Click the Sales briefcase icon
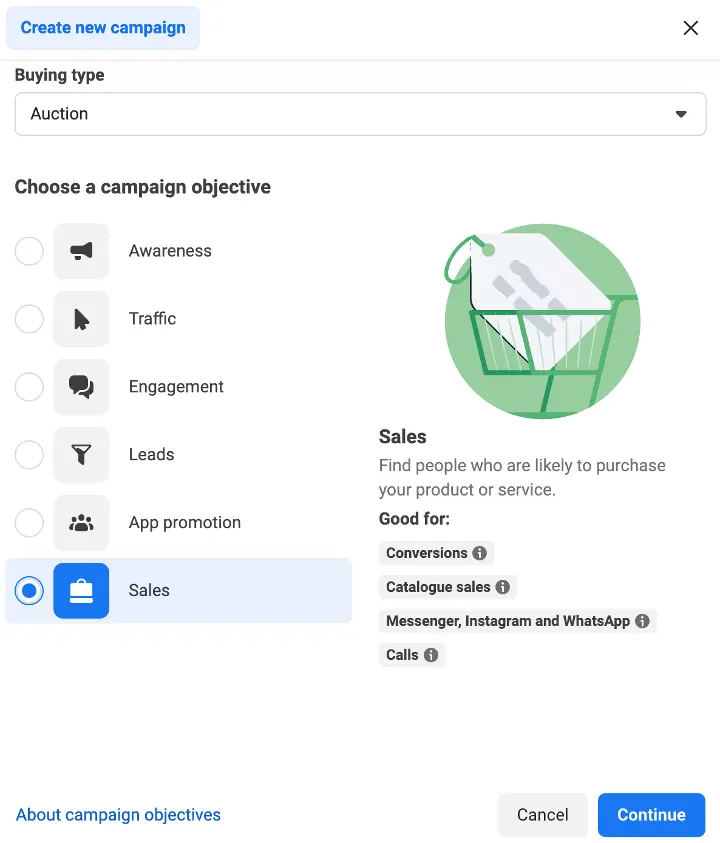Image resolution: width=720 pixels, height=843 pixels. point(81,590)
